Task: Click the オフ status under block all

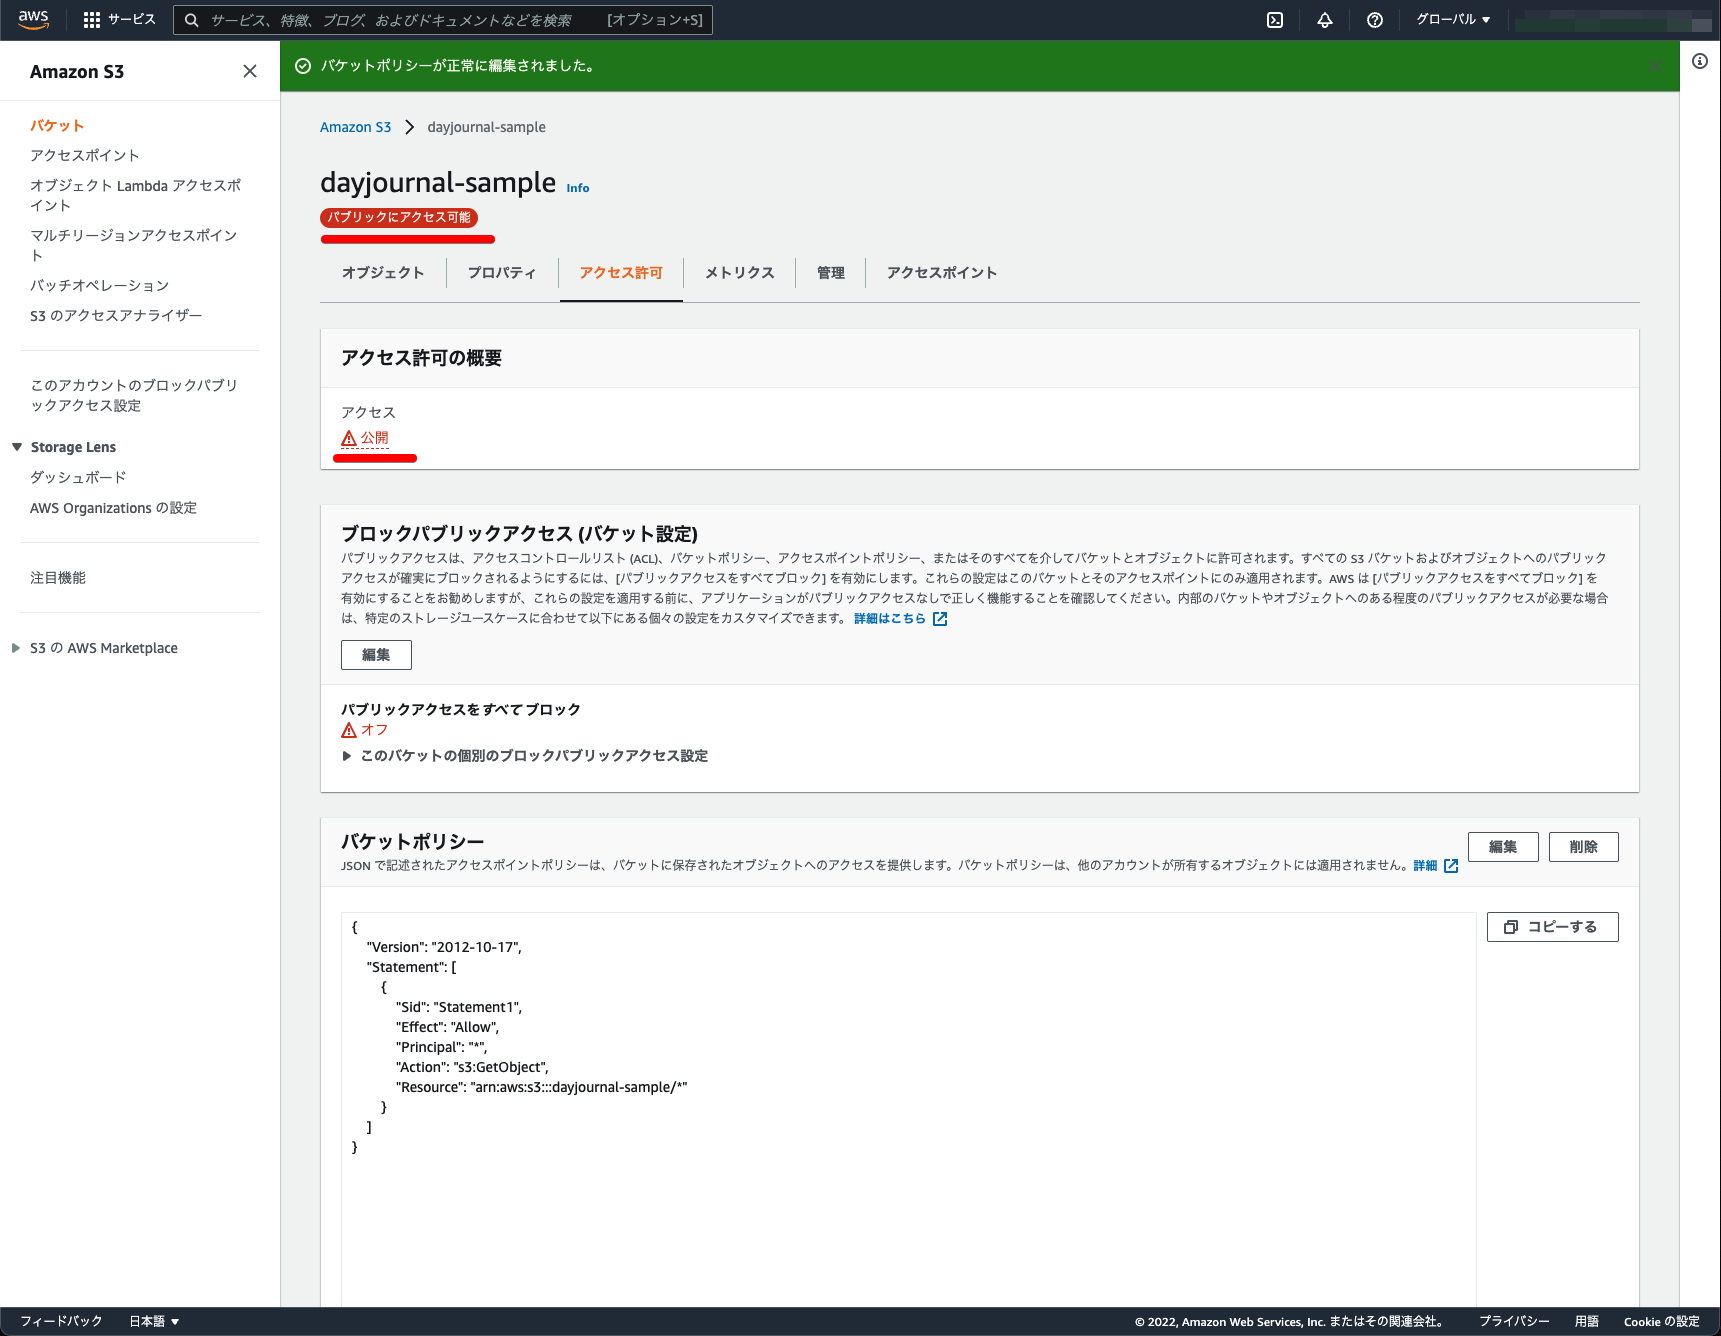Action: click(365, 730)
